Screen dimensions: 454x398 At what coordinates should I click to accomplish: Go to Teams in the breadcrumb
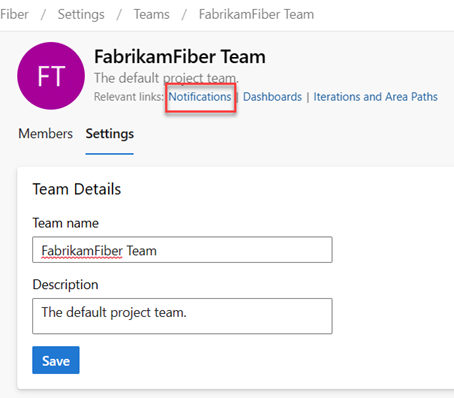coord(152,14)
